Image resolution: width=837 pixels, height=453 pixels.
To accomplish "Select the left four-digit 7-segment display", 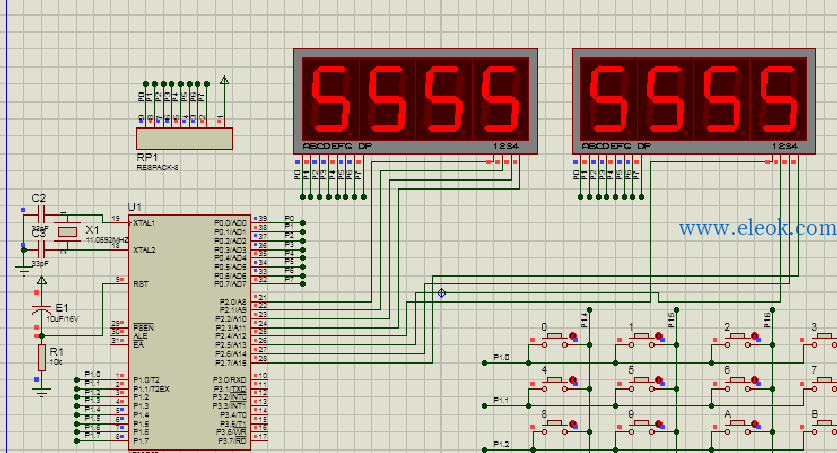I will click(415, 101).
